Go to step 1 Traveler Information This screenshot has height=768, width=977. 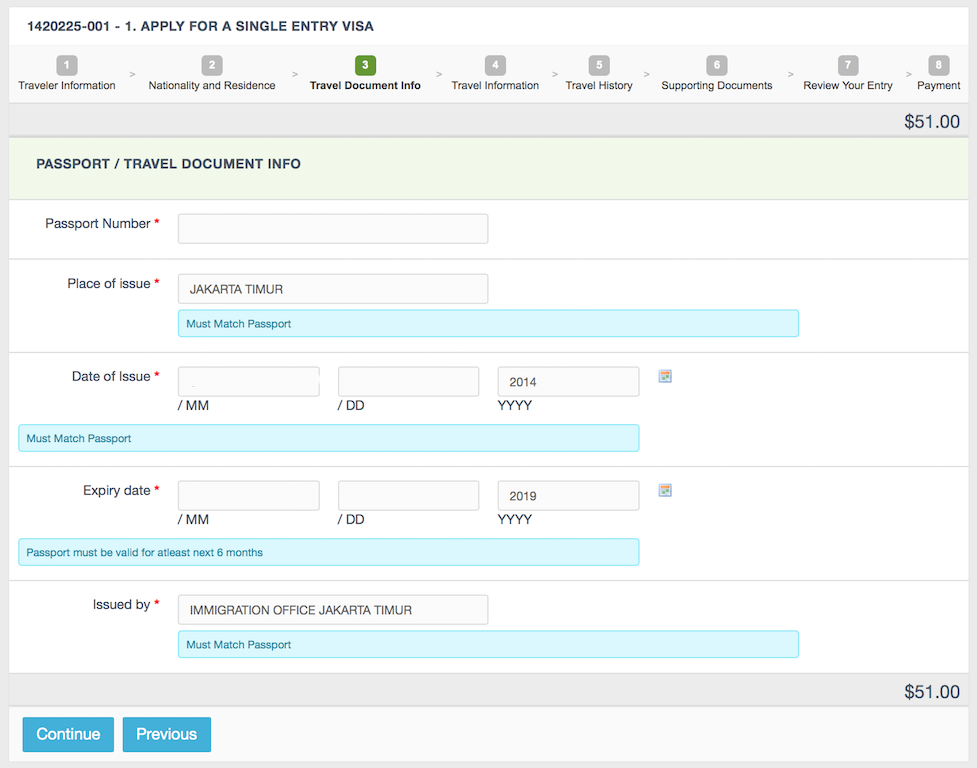67,75
